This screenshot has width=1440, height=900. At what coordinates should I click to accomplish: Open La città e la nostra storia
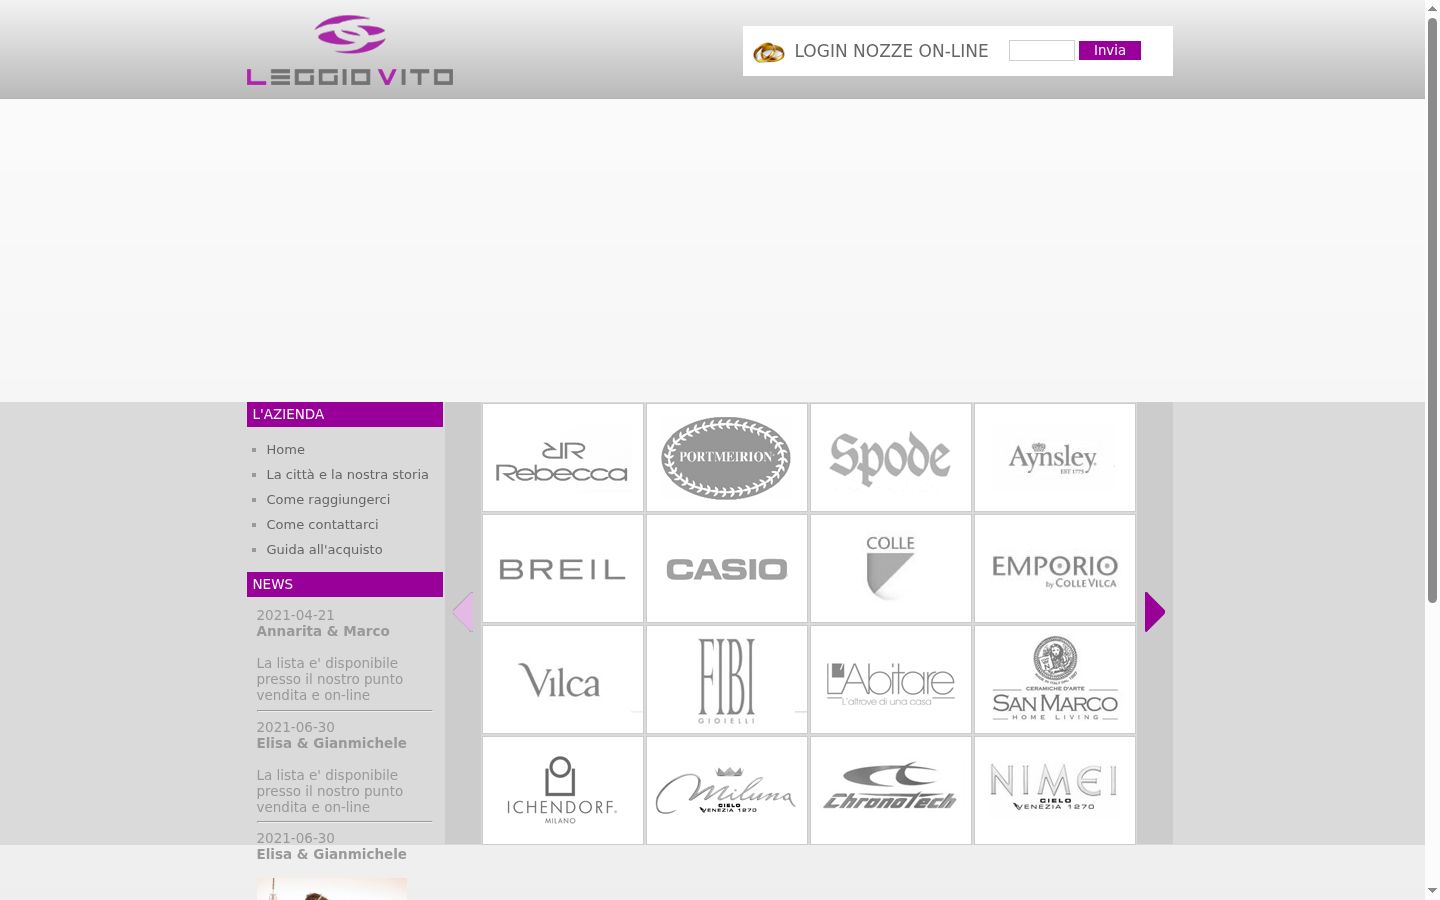(347, 475)
